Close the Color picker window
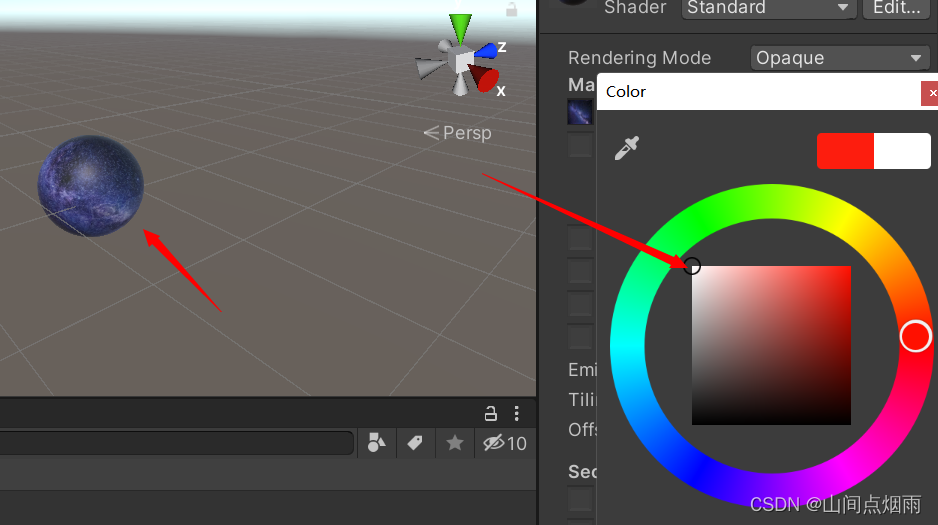Image resolution: width=938 pixels, height=525 pixels. coord(931,93)
